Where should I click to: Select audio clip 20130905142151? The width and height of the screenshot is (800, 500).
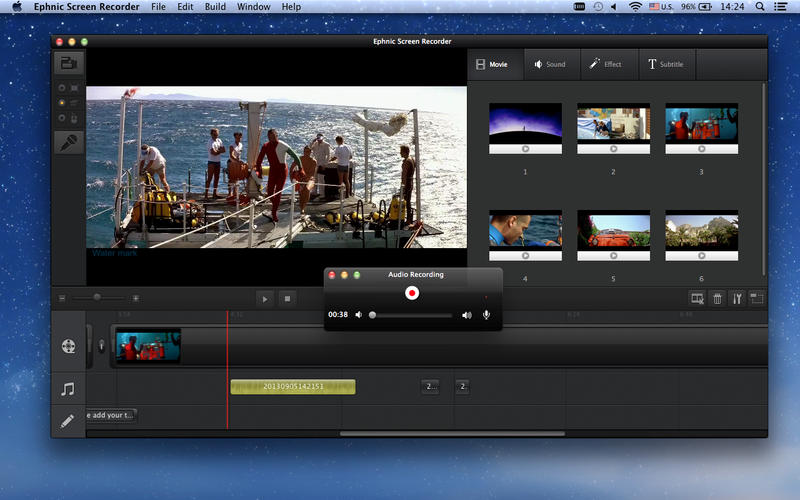(x=293, y=387)
